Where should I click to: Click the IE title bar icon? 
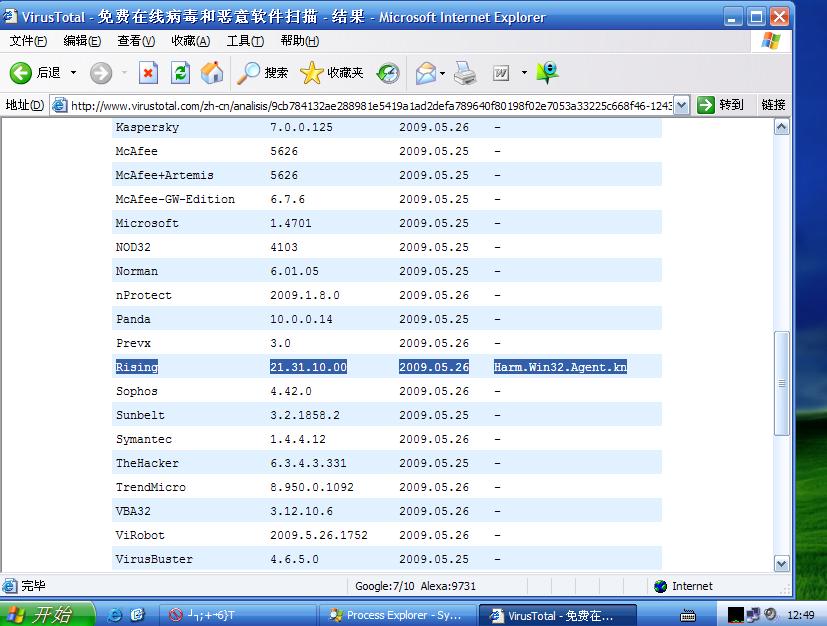9,16
